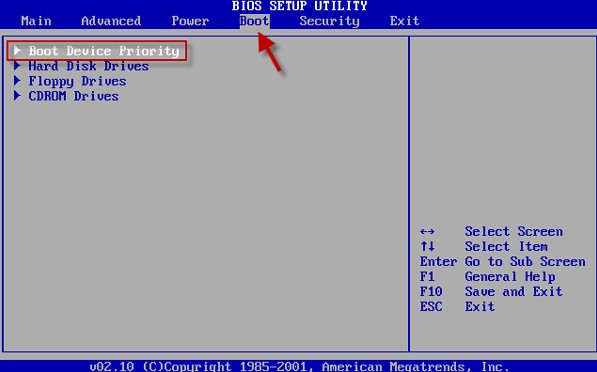Click the 'F10' key label
597x372 pixels.
click(x=431, y=292)
